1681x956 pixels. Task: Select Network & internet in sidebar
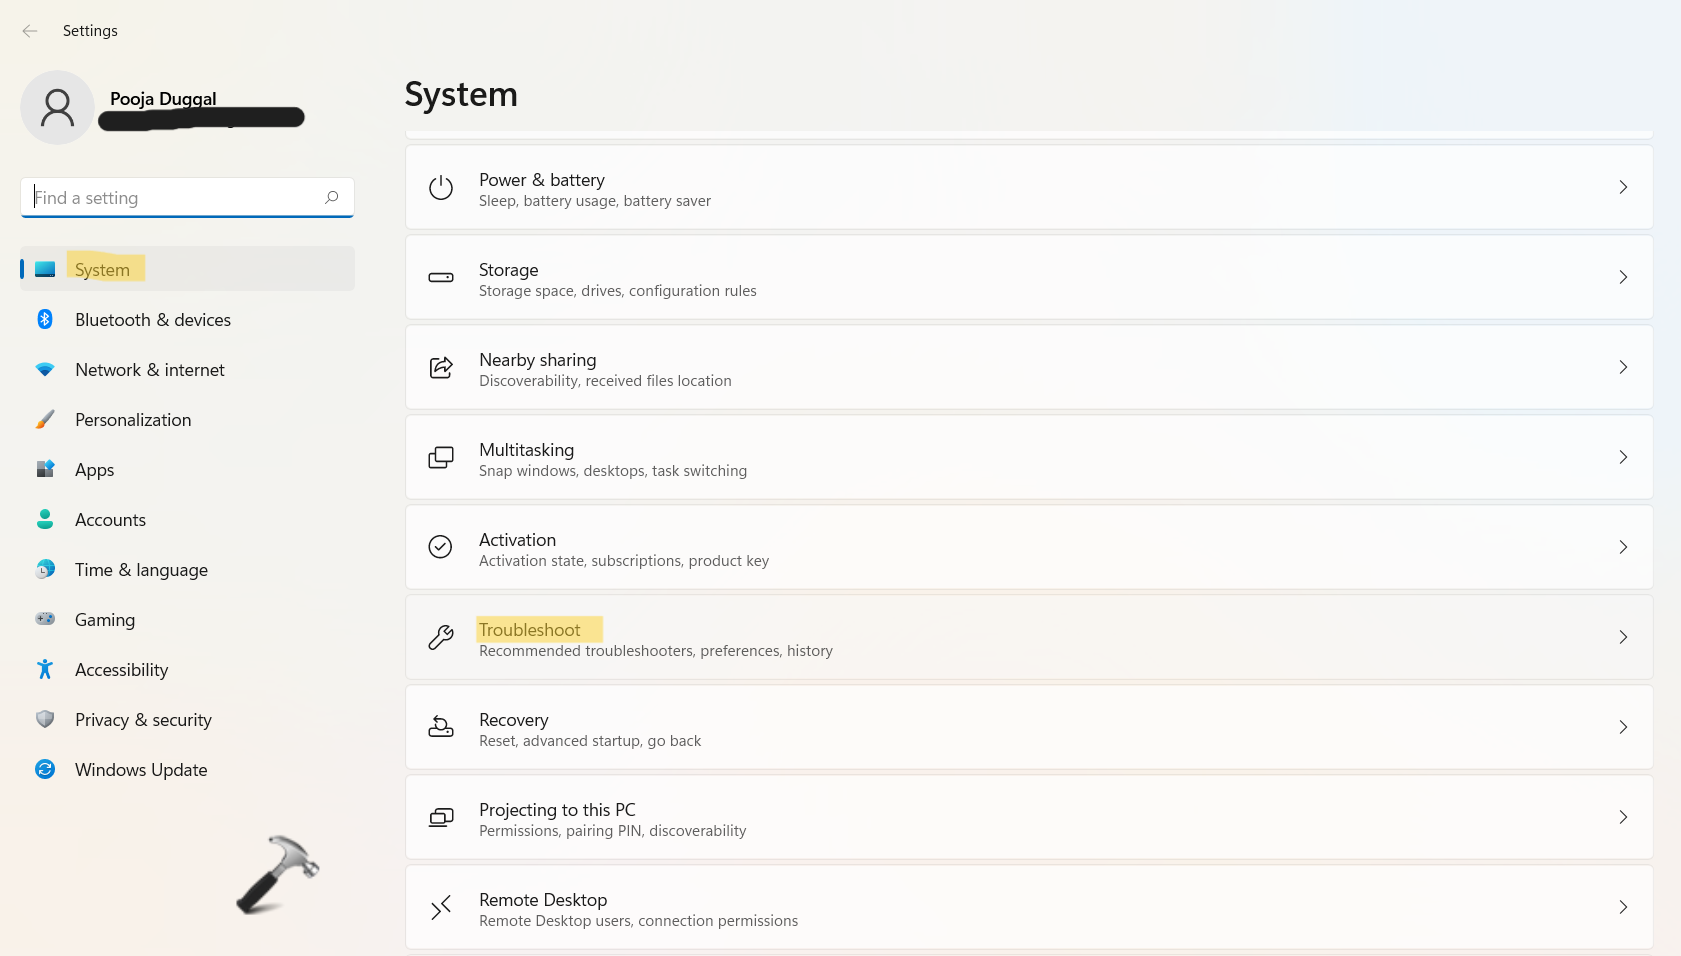pos(150,370)
